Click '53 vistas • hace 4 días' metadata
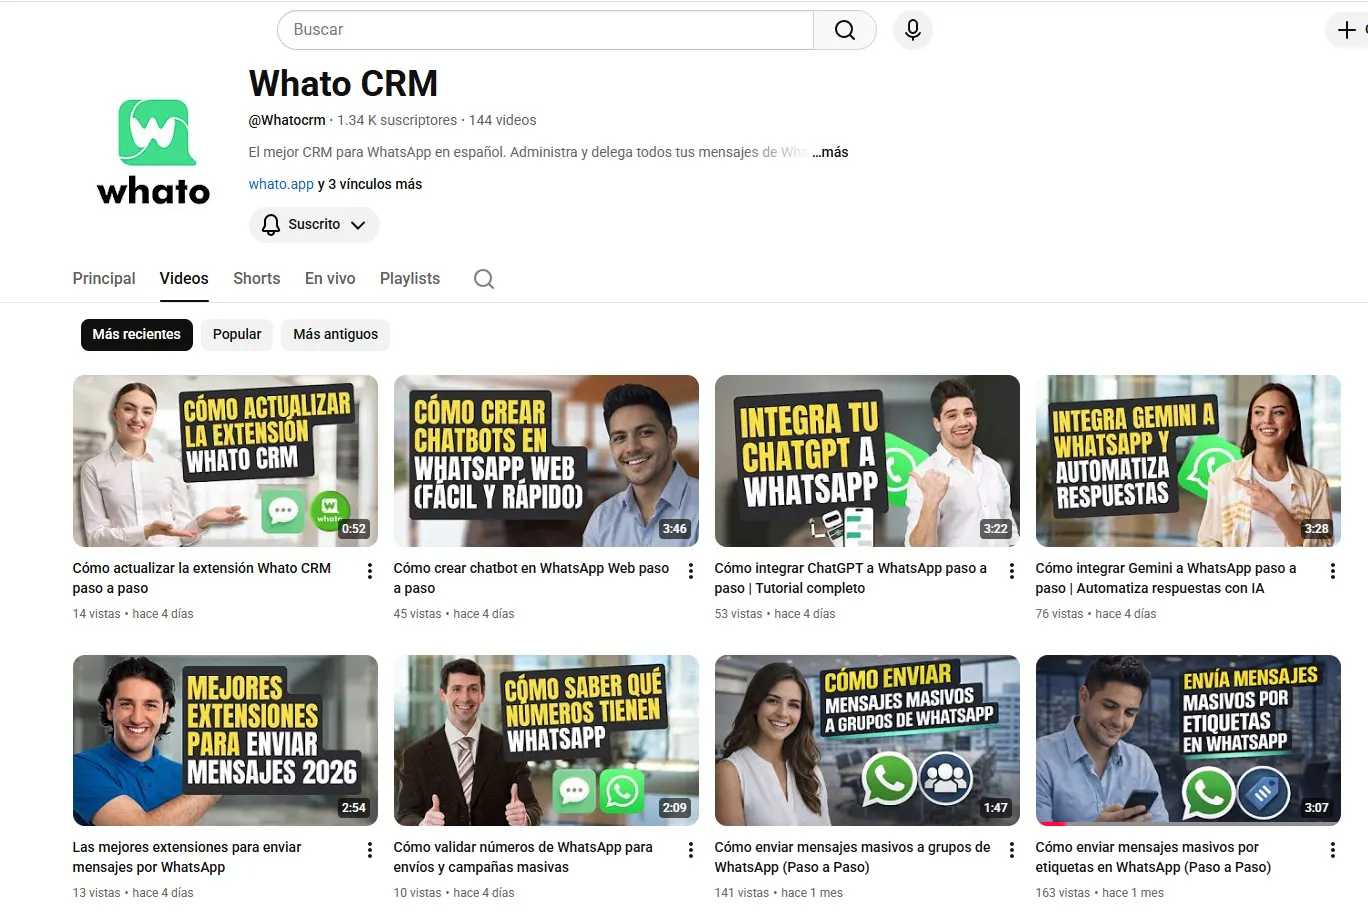 pyautogui.click(x=775, y=614)
